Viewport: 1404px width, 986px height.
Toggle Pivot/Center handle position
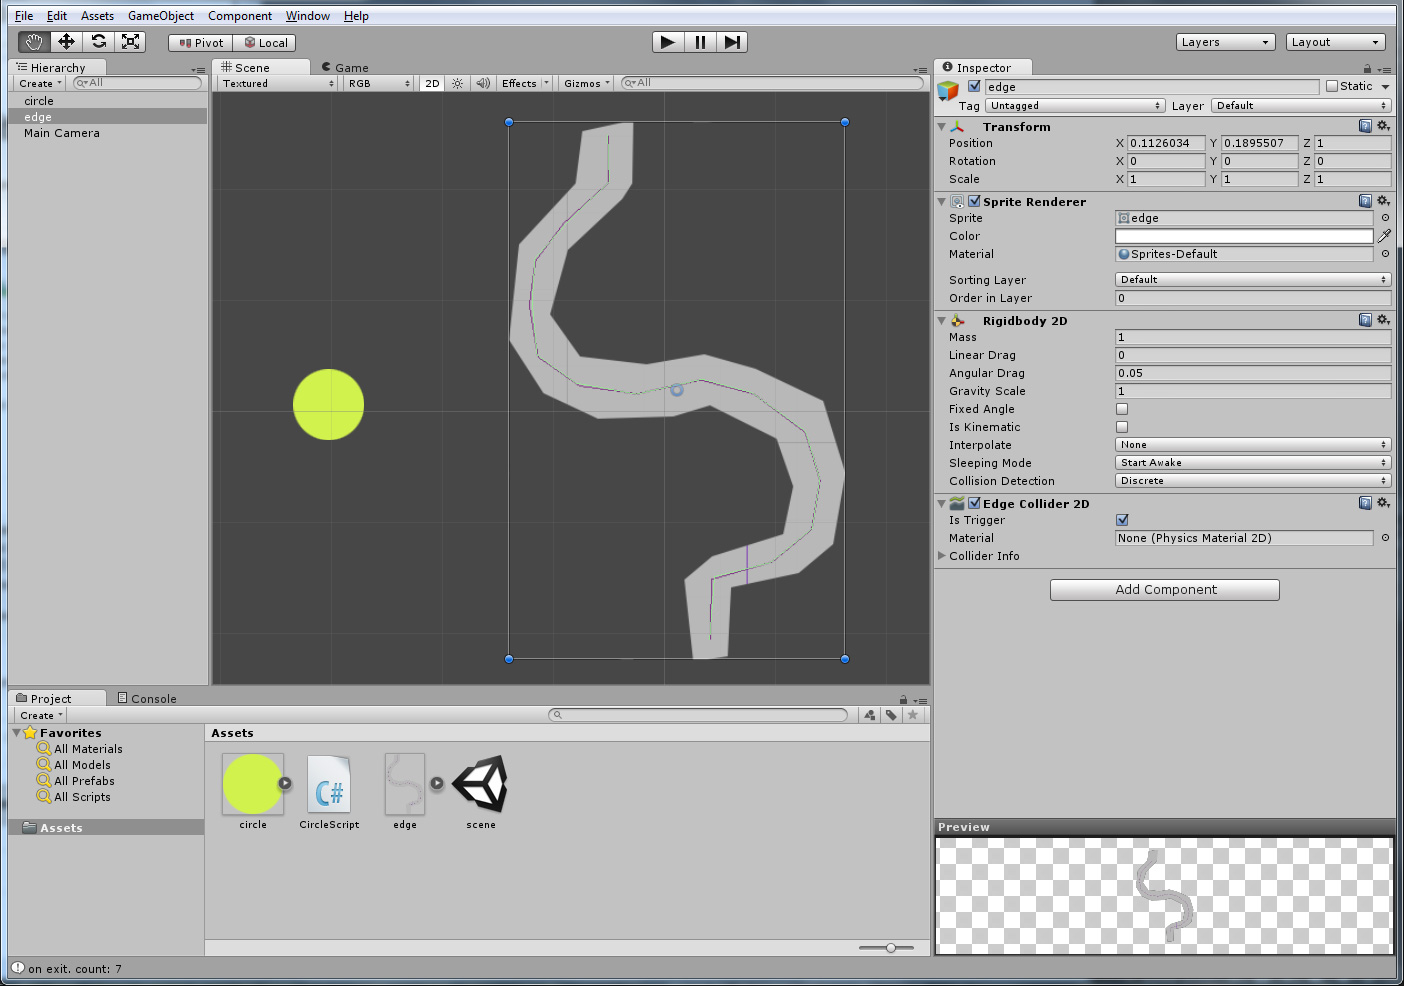click(x=201, y=43)
